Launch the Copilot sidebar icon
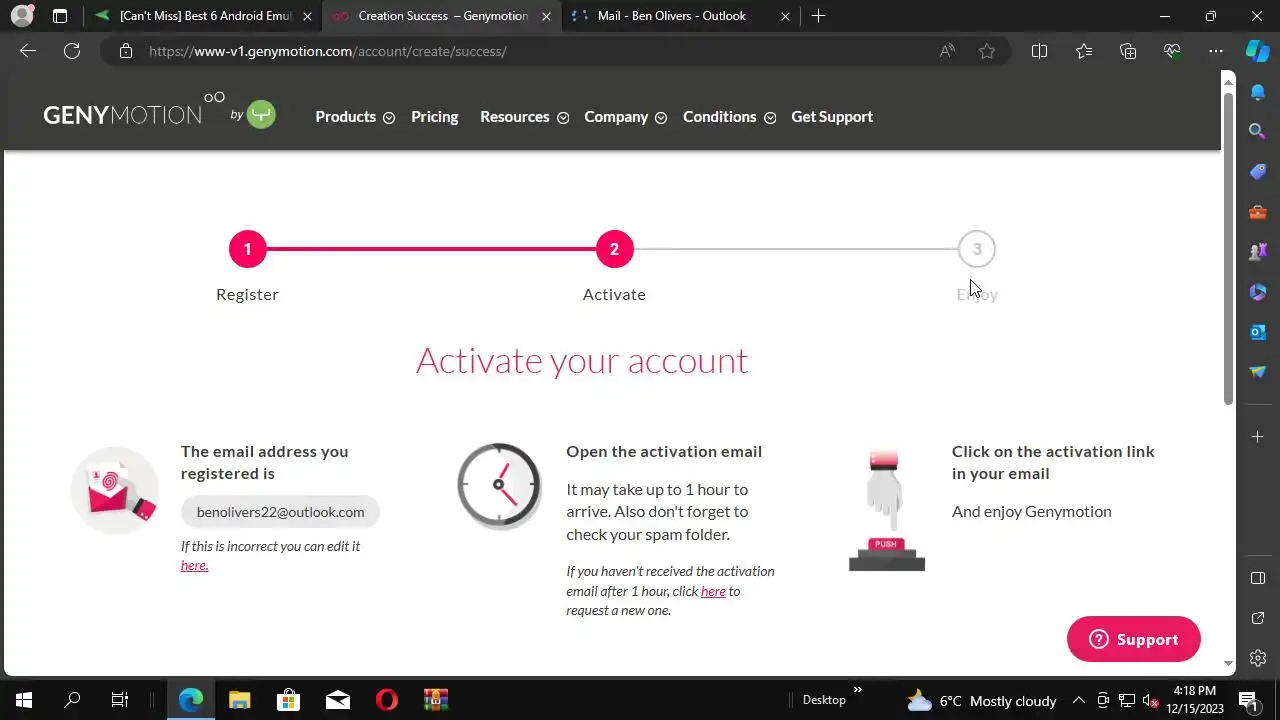 (x=1258, y=51)
